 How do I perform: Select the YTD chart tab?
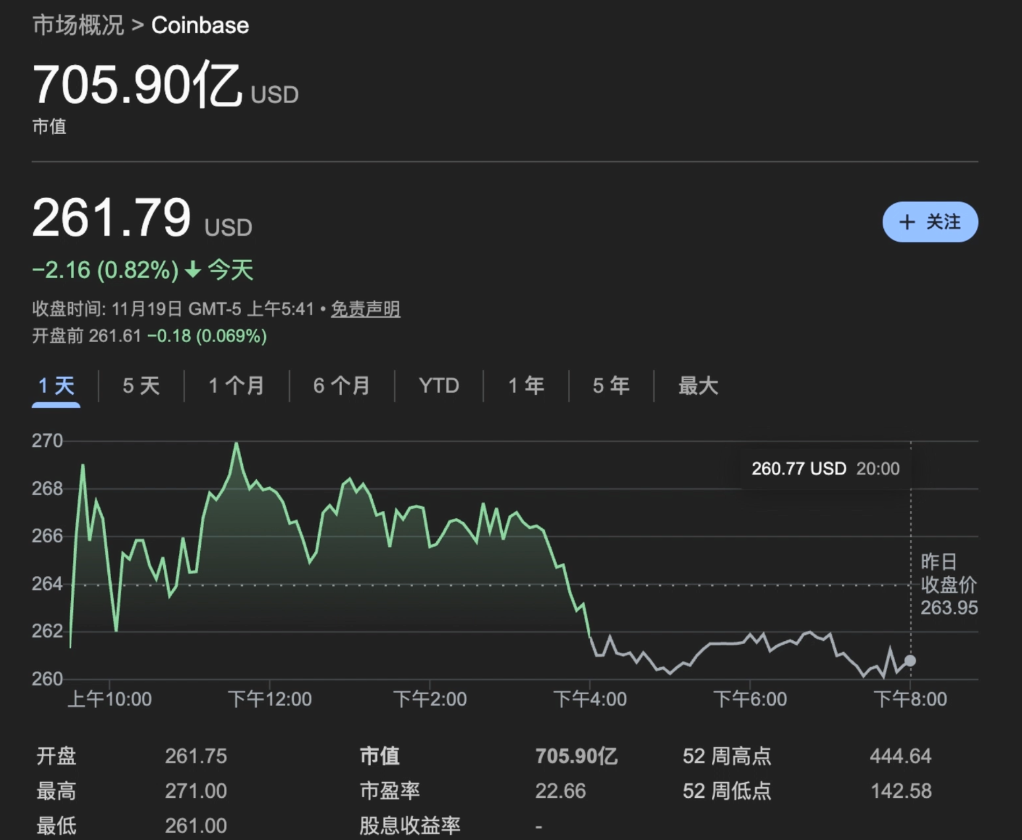coord(439,386)
